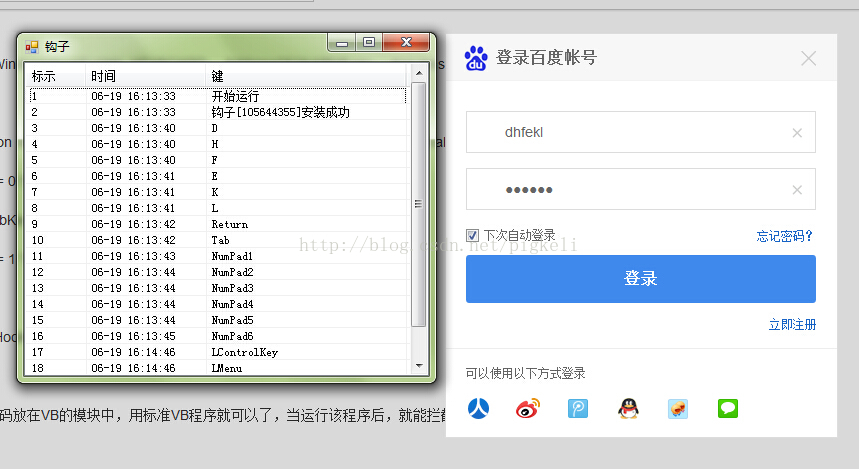Click the 钩子 window title icon
This screenshot has width=859, height=469.
32,47
